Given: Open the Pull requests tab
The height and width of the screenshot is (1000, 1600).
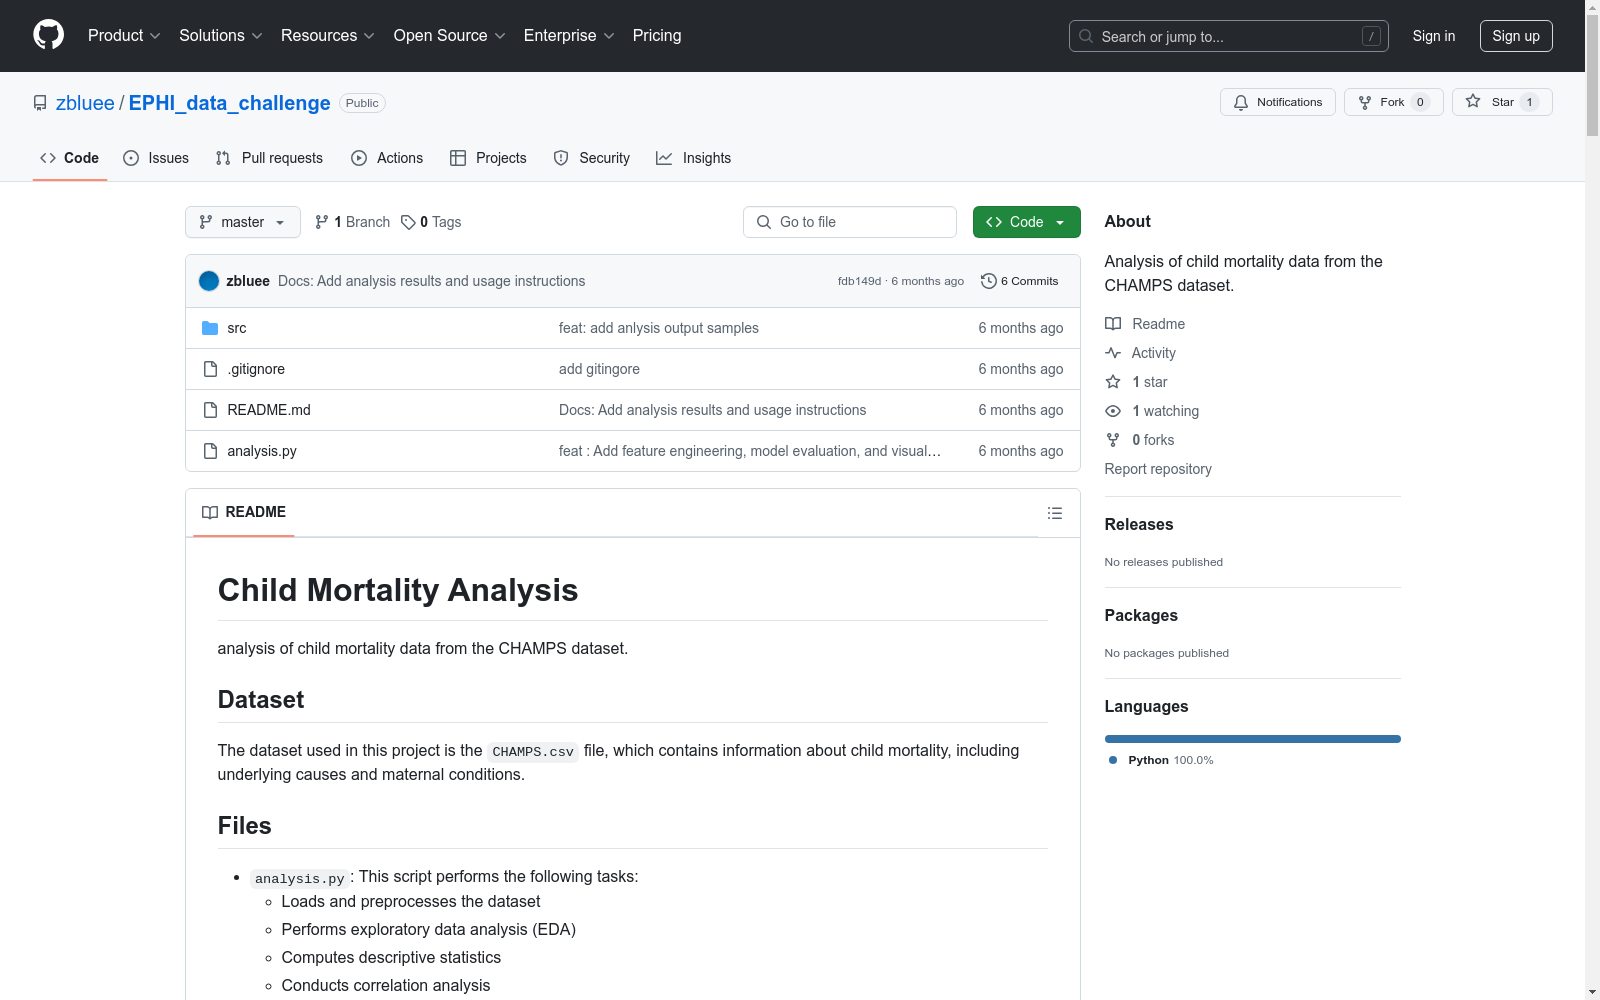Looking at the screenshot, I should (x=269, y=158).
